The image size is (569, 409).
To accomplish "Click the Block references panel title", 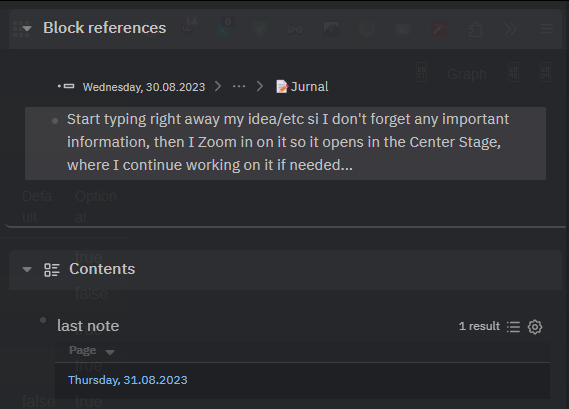I will pyautogui.click(x=105, y=28).
